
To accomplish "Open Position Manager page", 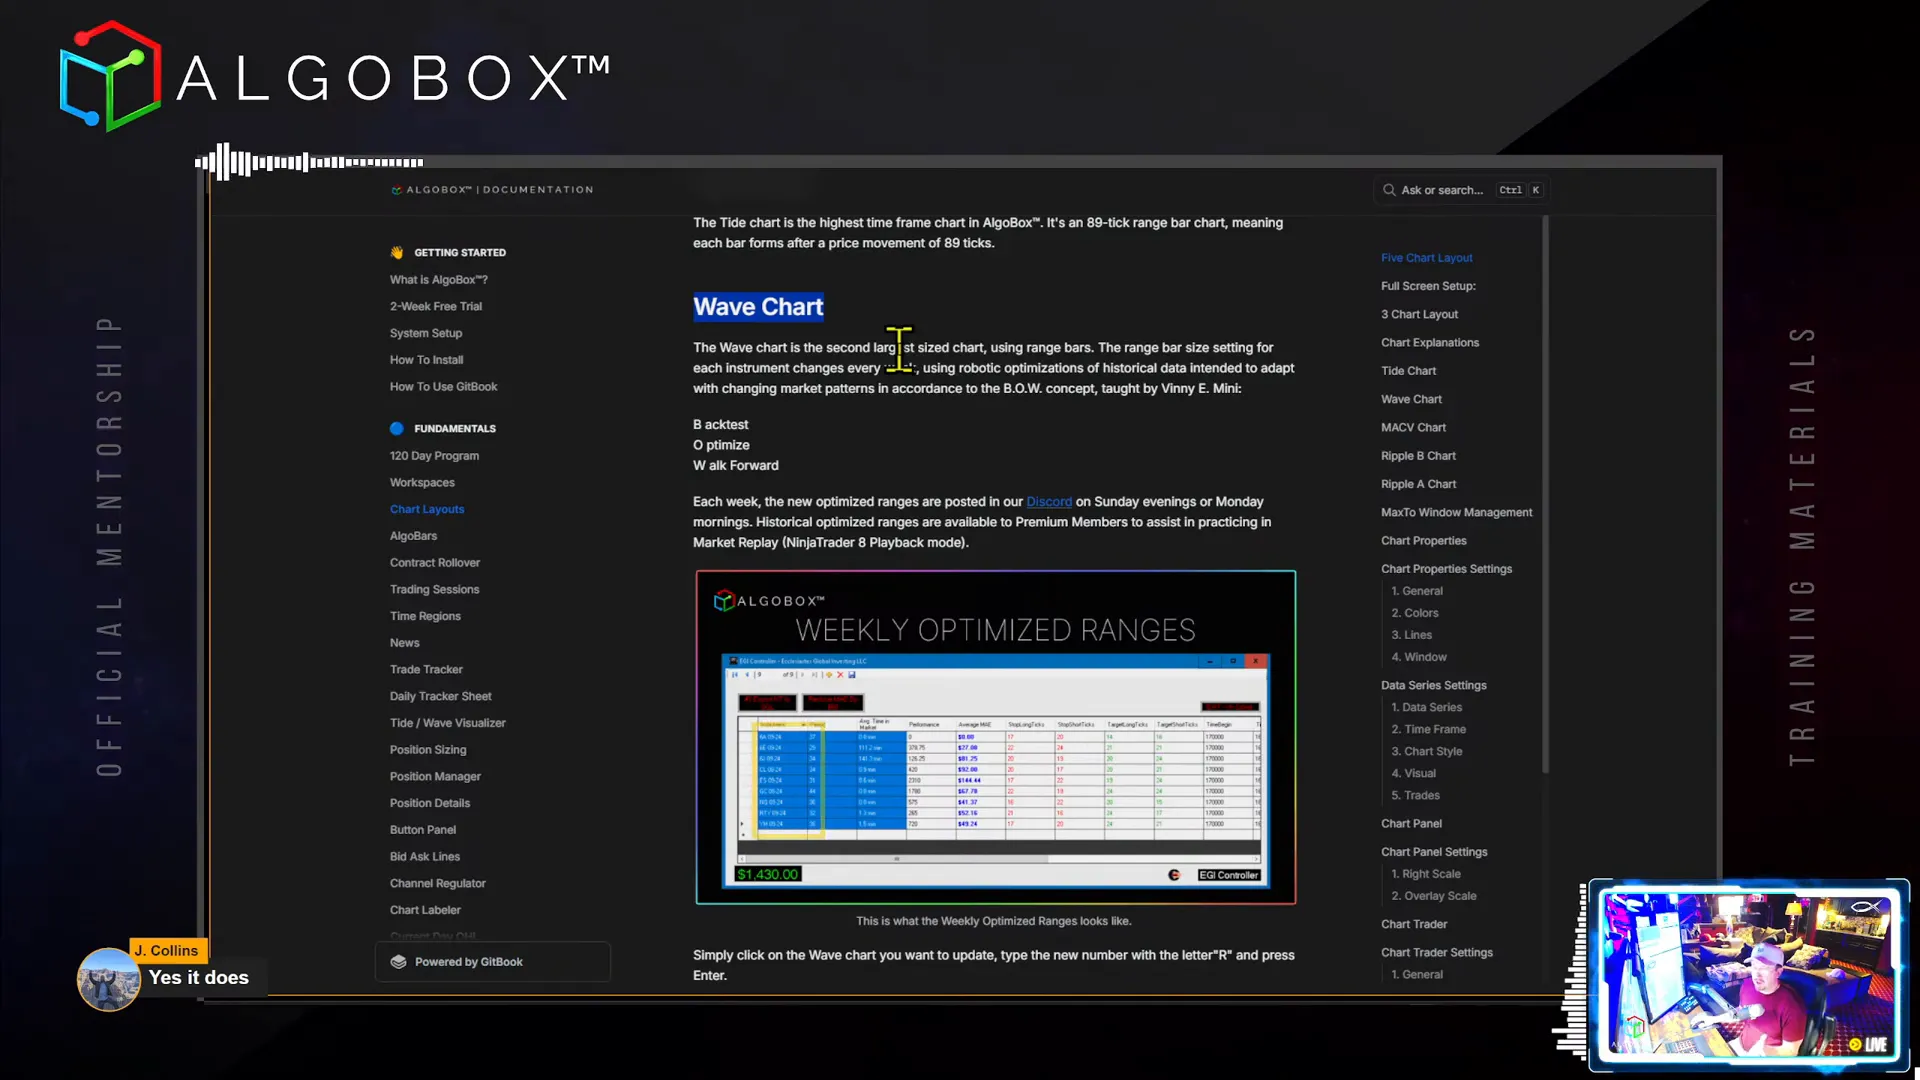I will point(436,777).
